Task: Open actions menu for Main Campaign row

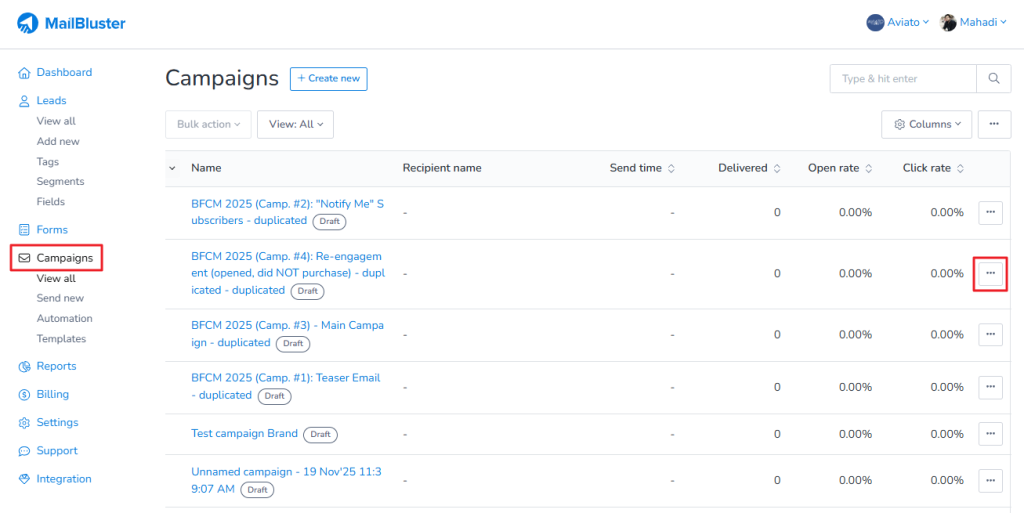Action: (x=990, y=334)
